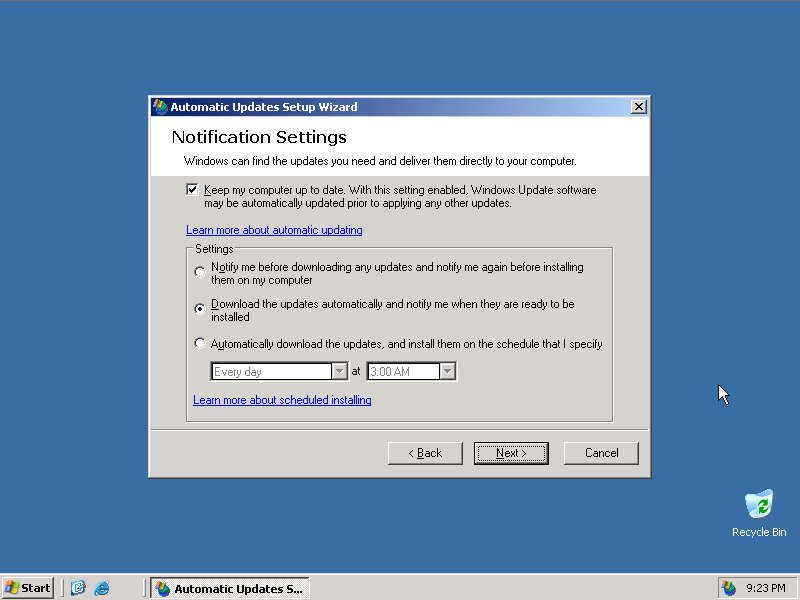800x600 pixels.
Task: Open Learn more about scheduled installing link
Action: click(x=282, y=400)
